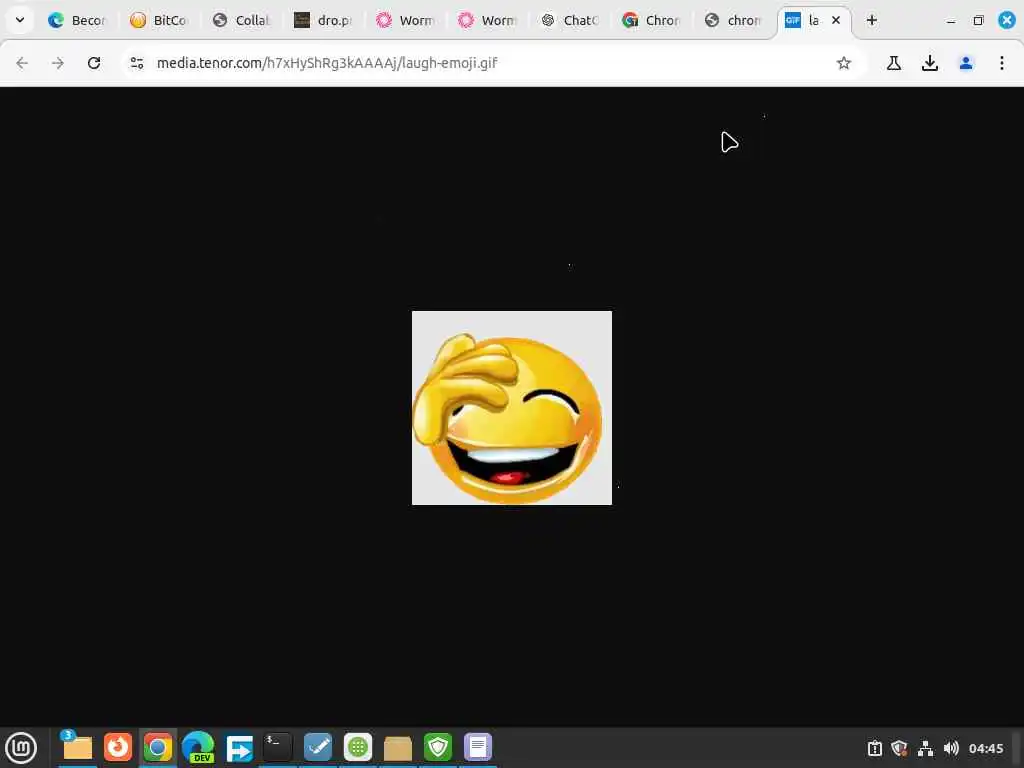This screenshot has height=768, width=1024.
Task: Restore the Chrome window size
Action: tap(978, 21)
